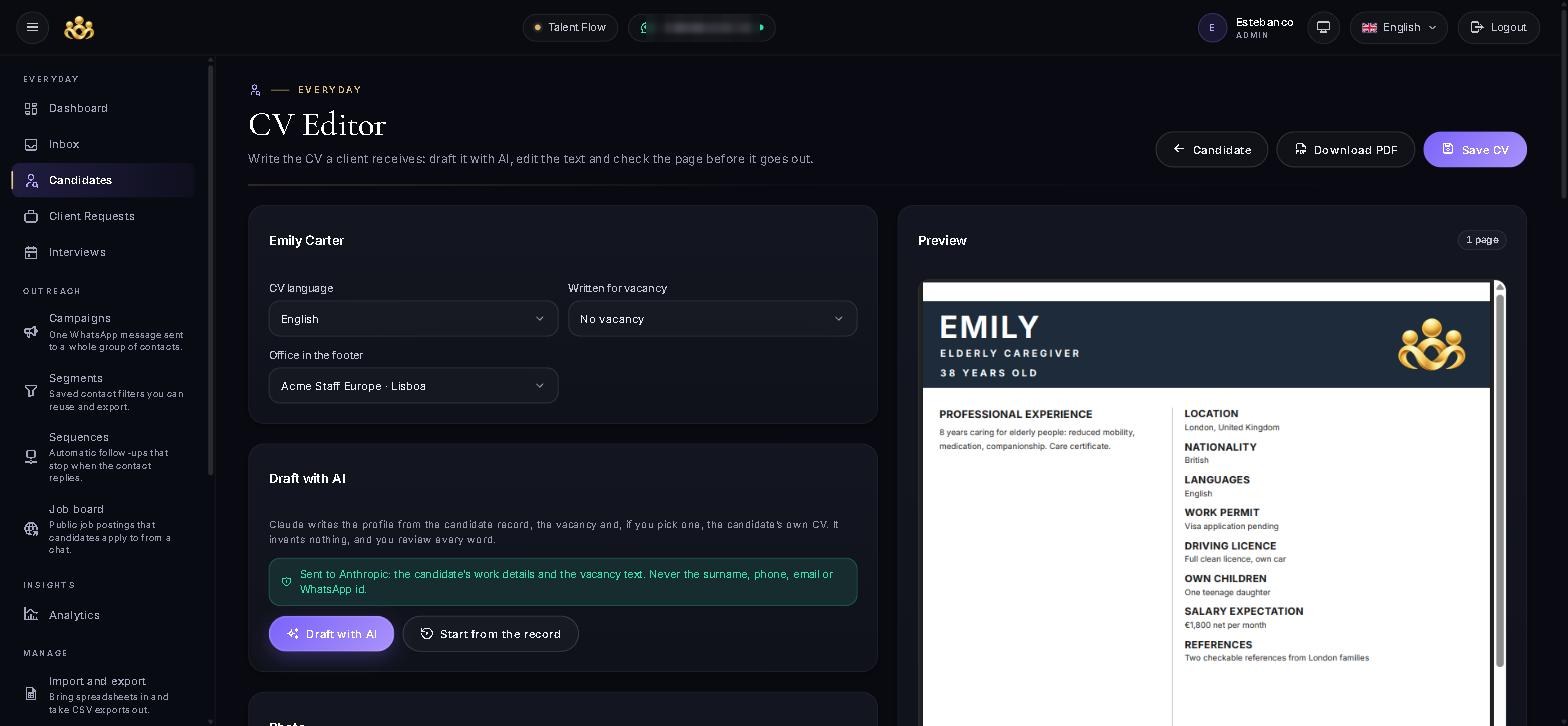This screenshot has width=1568, height=726.
Task: Open the Interviews calendar icon
Action: click(x=31, y=252)
